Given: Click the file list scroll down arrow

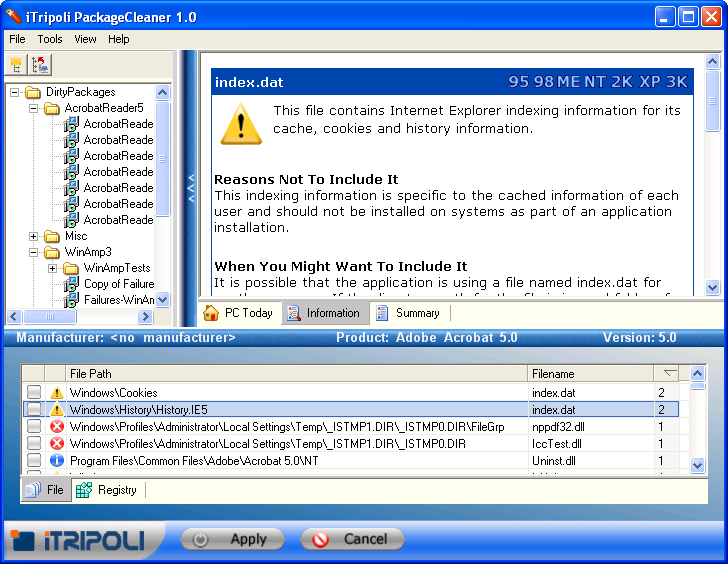Looking at the screenshot, I should pyautogui.click(x=697, y=465).
